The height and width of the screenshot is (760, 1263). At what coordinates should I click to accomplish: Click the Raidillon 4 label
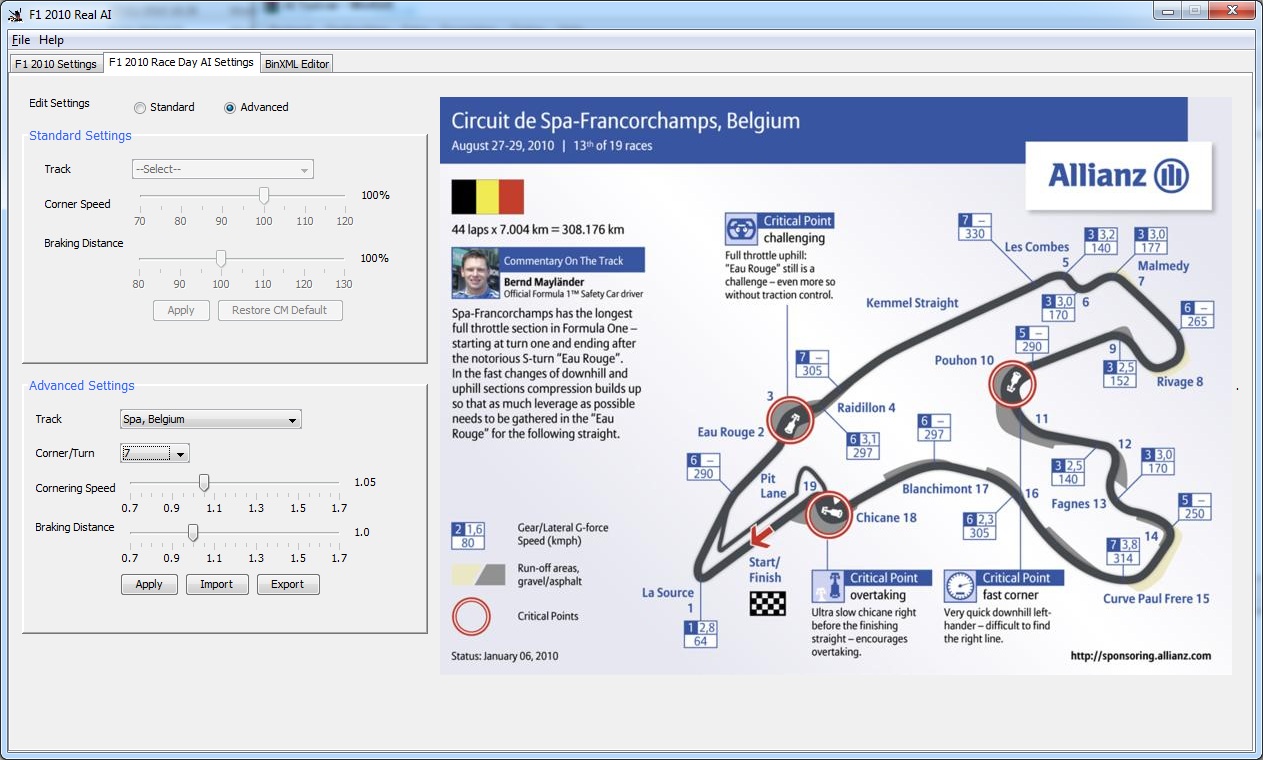click(866, 407)
